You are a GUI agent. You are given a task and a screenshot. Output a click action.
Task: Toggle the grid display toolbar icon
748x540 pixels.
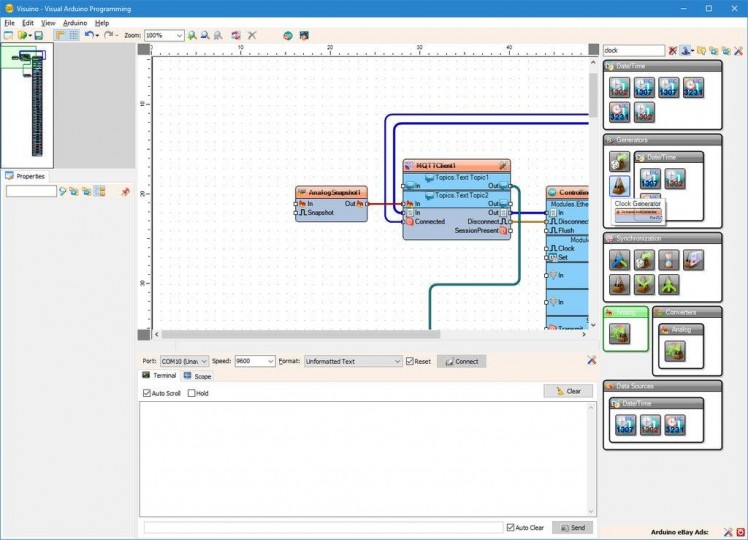coord(73,35)
